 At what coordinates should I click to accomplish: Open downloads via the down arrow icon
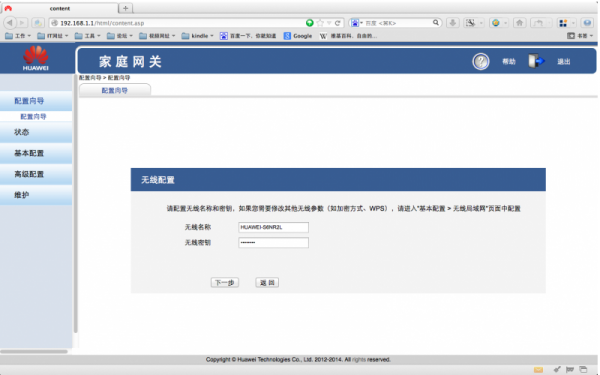[x=453, y=23]
